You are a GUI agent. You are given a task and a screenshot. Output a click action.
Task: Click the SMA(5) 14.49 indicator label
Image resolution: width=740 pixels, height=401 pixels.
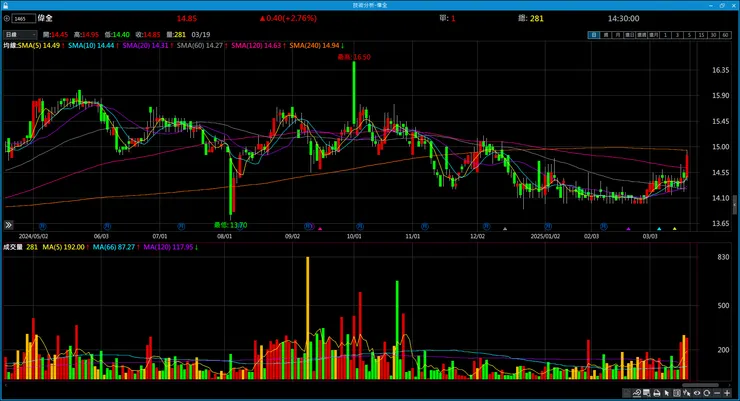click(x=39, y=45)
